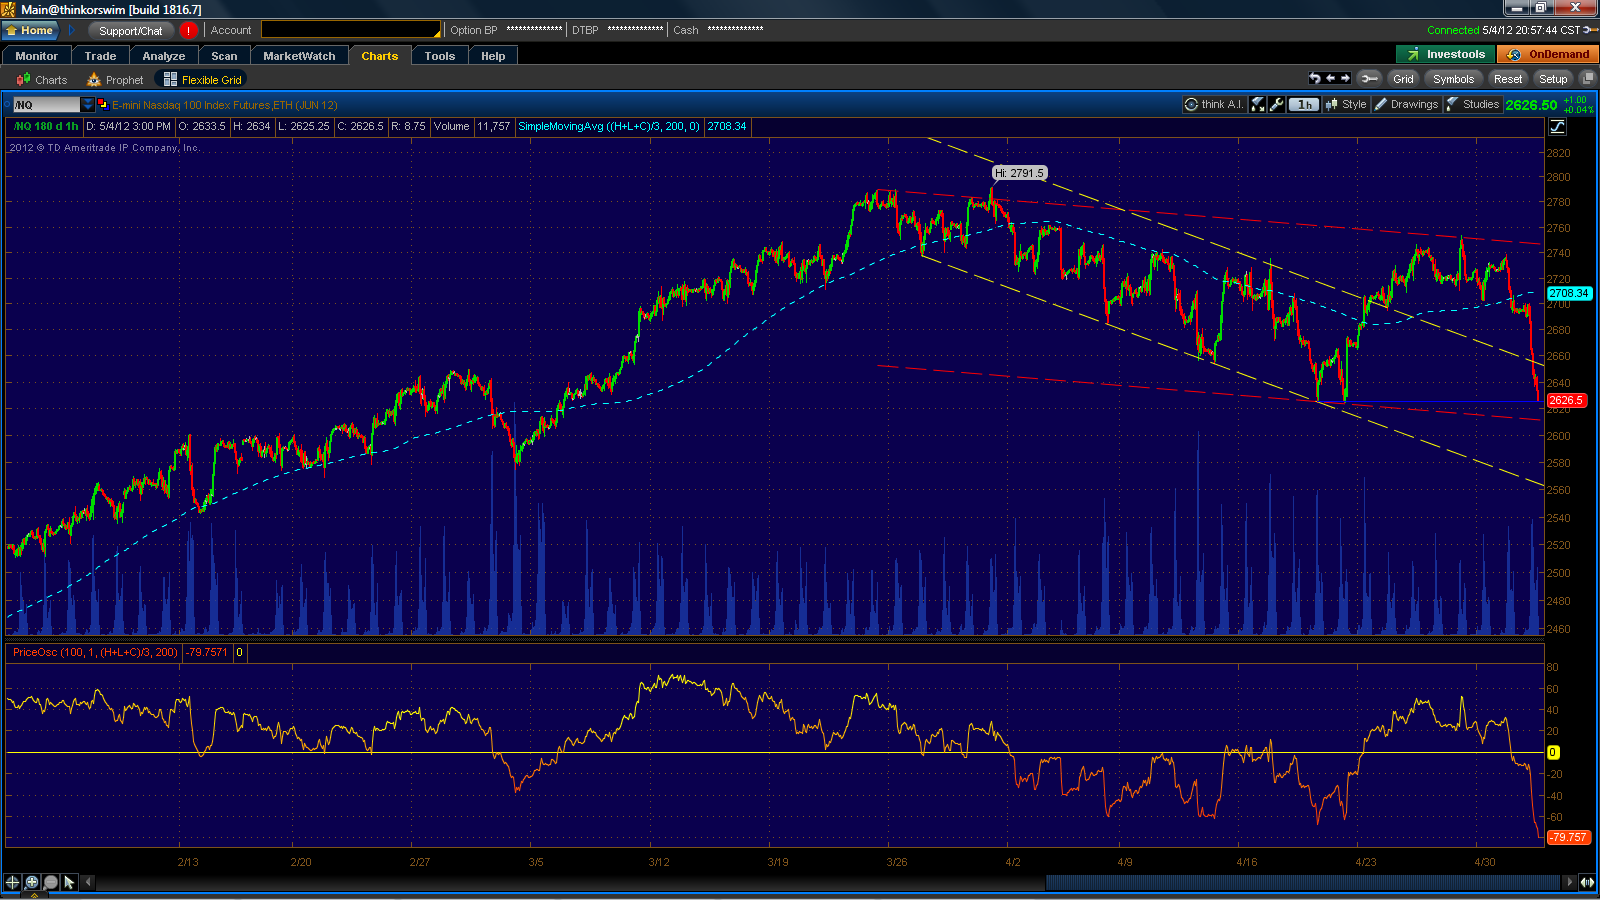The height and width of the screenshot is (900, 1600).
Task: Open the Symbols button
Action: [1453, 79]
